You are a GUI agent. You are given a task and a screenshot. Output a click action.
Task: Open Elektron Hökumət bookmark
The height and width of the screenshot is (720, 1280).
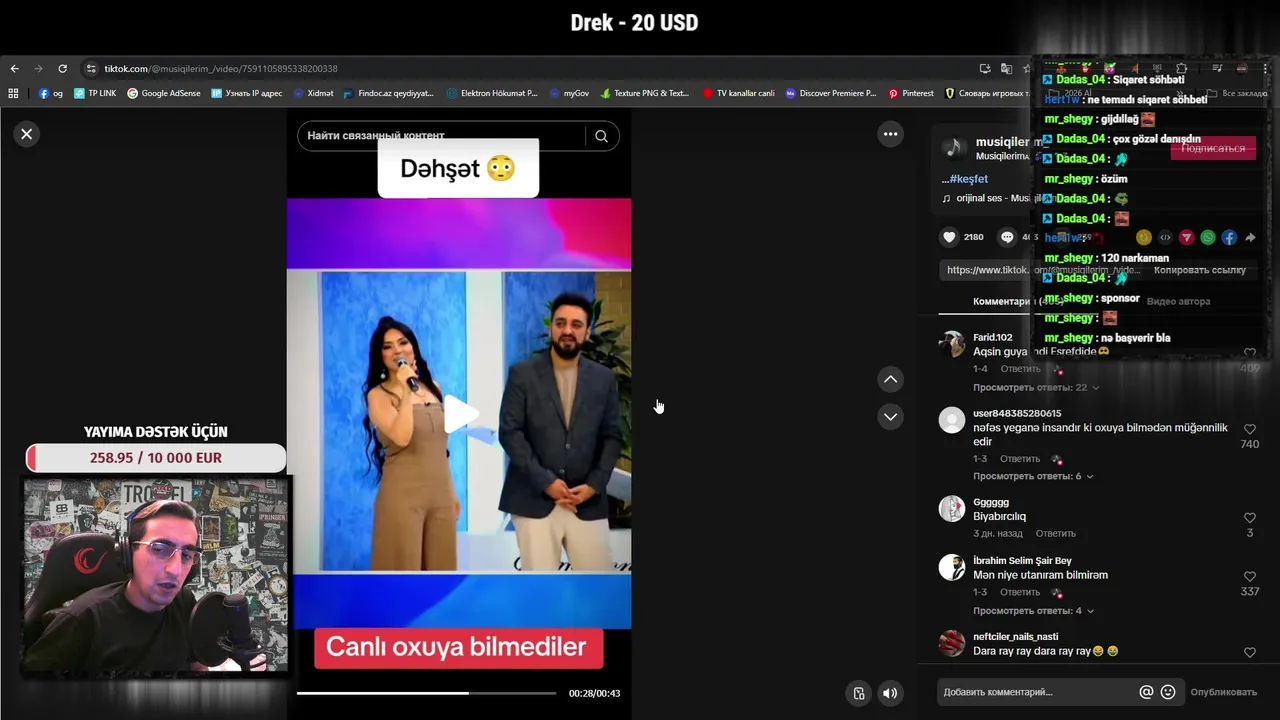492,93
